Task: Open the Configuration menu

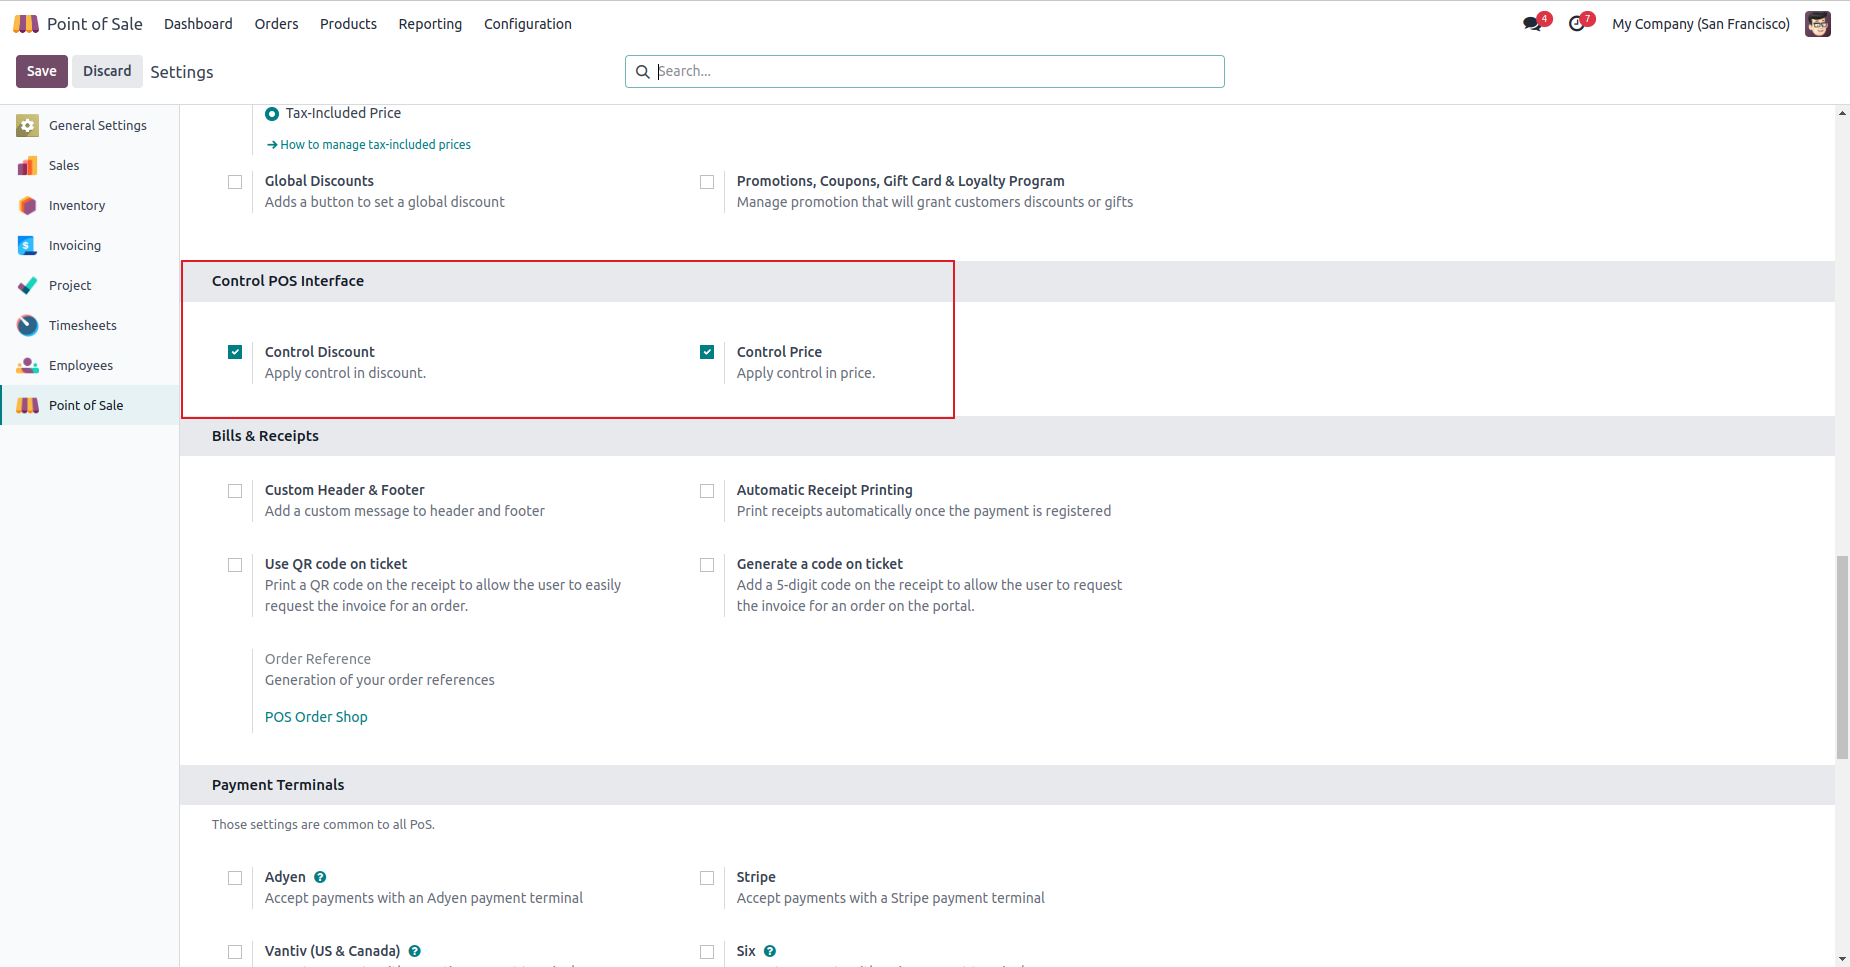Action: 527,24
